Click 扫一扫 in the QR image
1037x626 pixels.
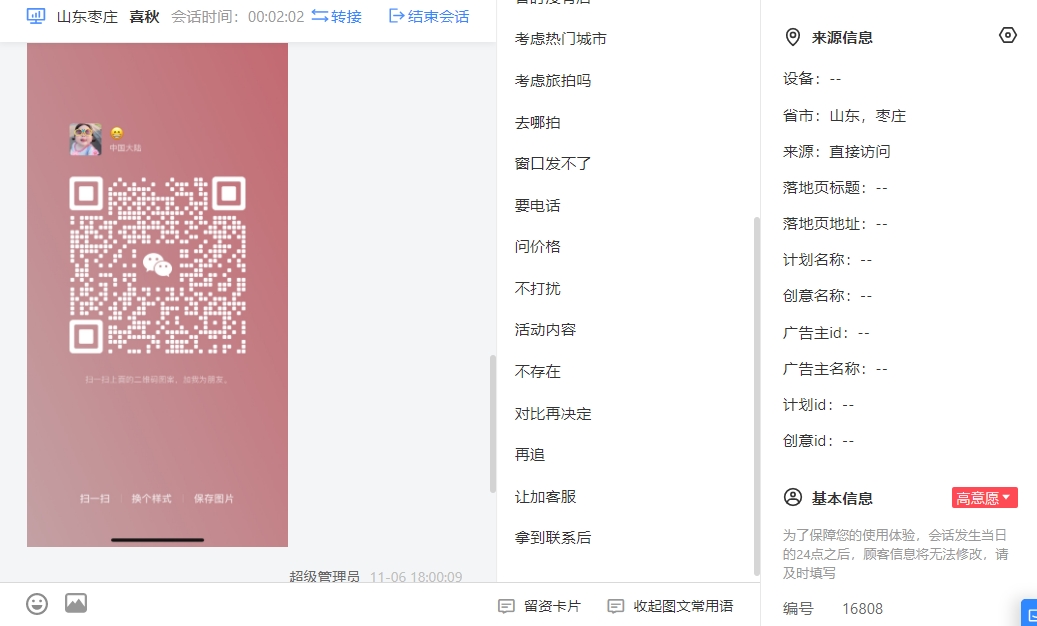pos(95,499)
